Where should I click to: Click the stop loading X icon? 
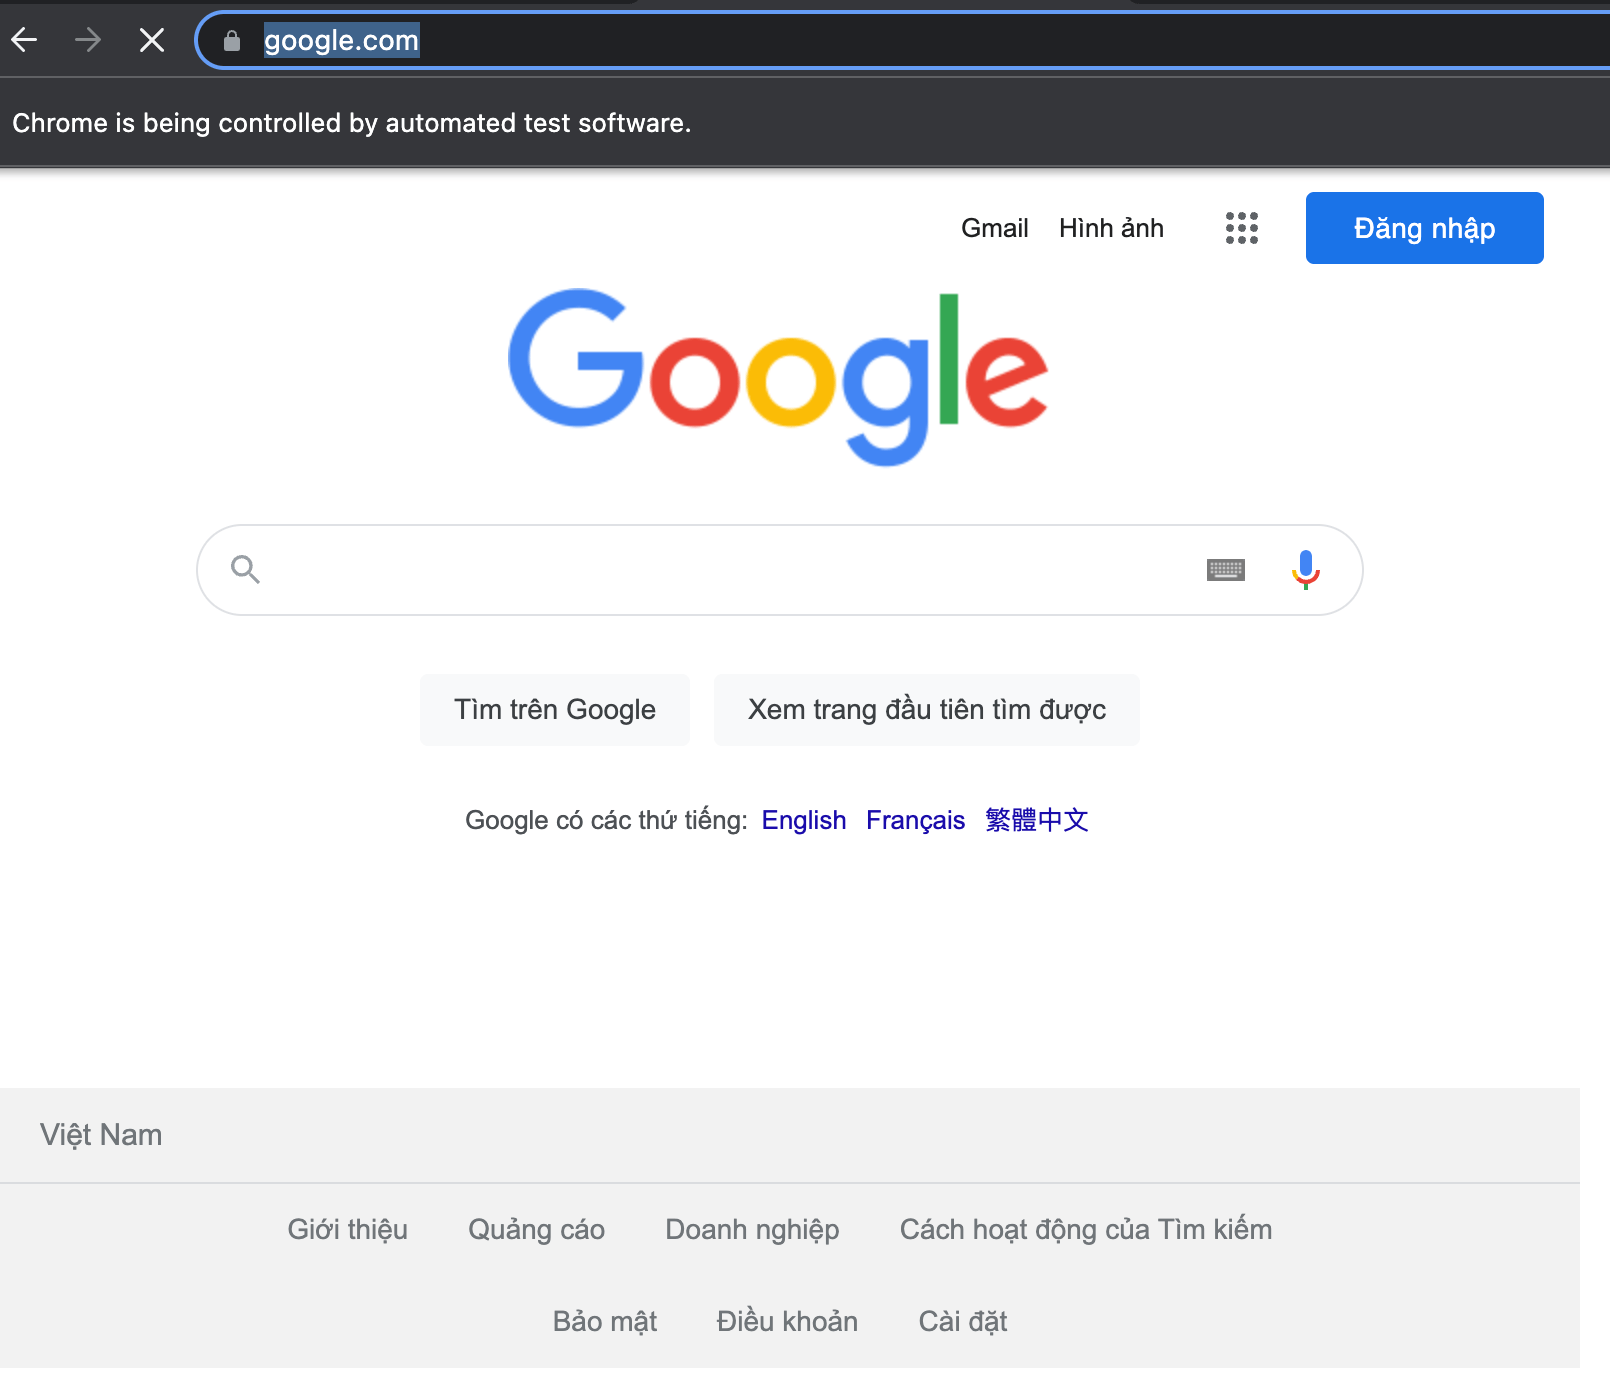(x=151, y=40)
